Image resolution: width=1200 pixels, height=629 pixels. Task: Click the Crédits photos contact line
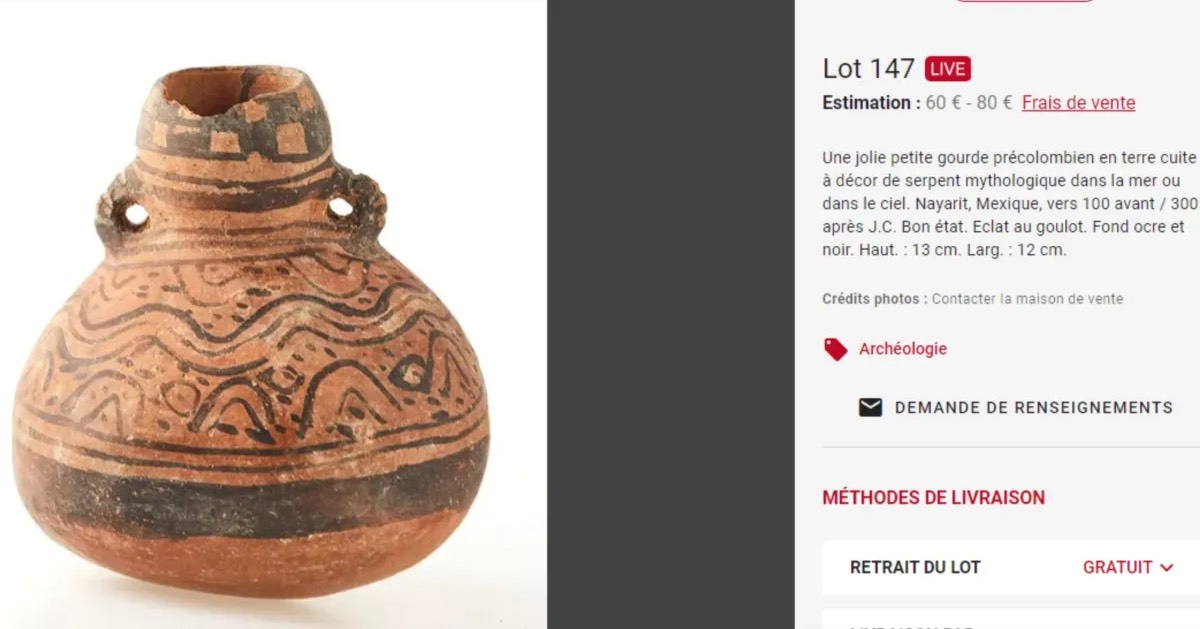point(972,299)
